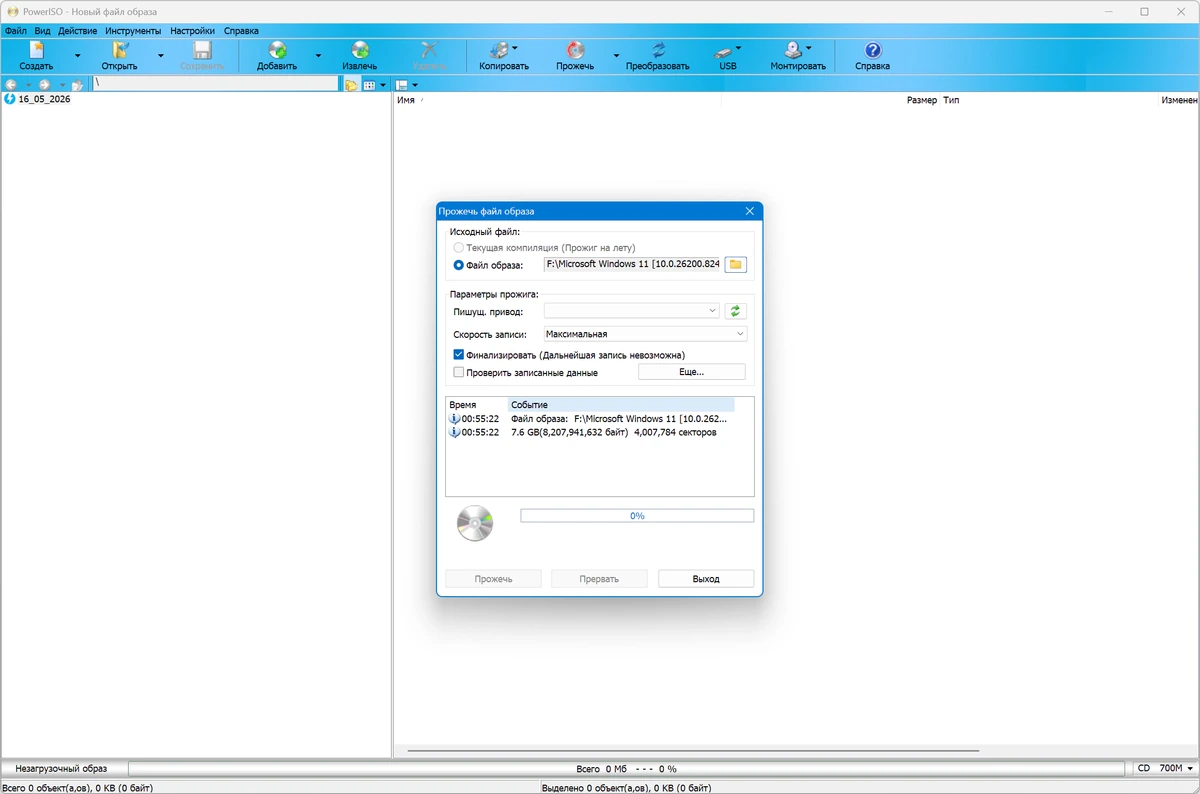Image resolution: width=1200 pixels, height=794 pixels.
Task: Select the log row Файл образа F:\Microsoft
Action: tap(590, 419)
